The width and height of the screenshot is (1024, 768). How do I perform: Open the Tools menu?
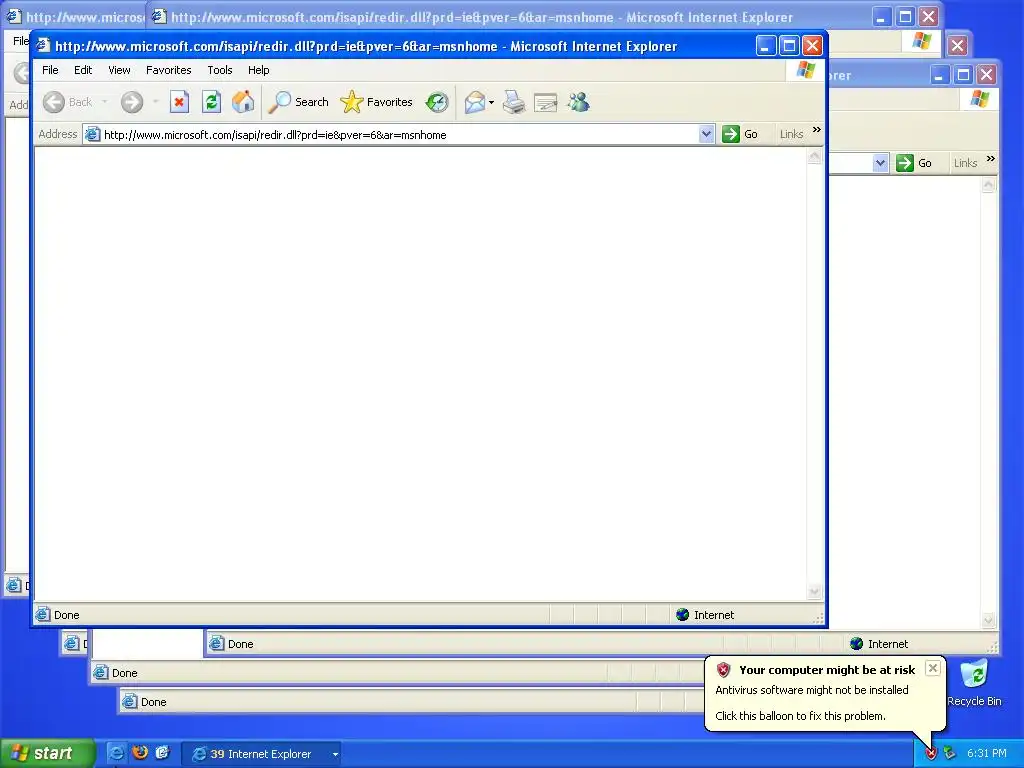219,70
